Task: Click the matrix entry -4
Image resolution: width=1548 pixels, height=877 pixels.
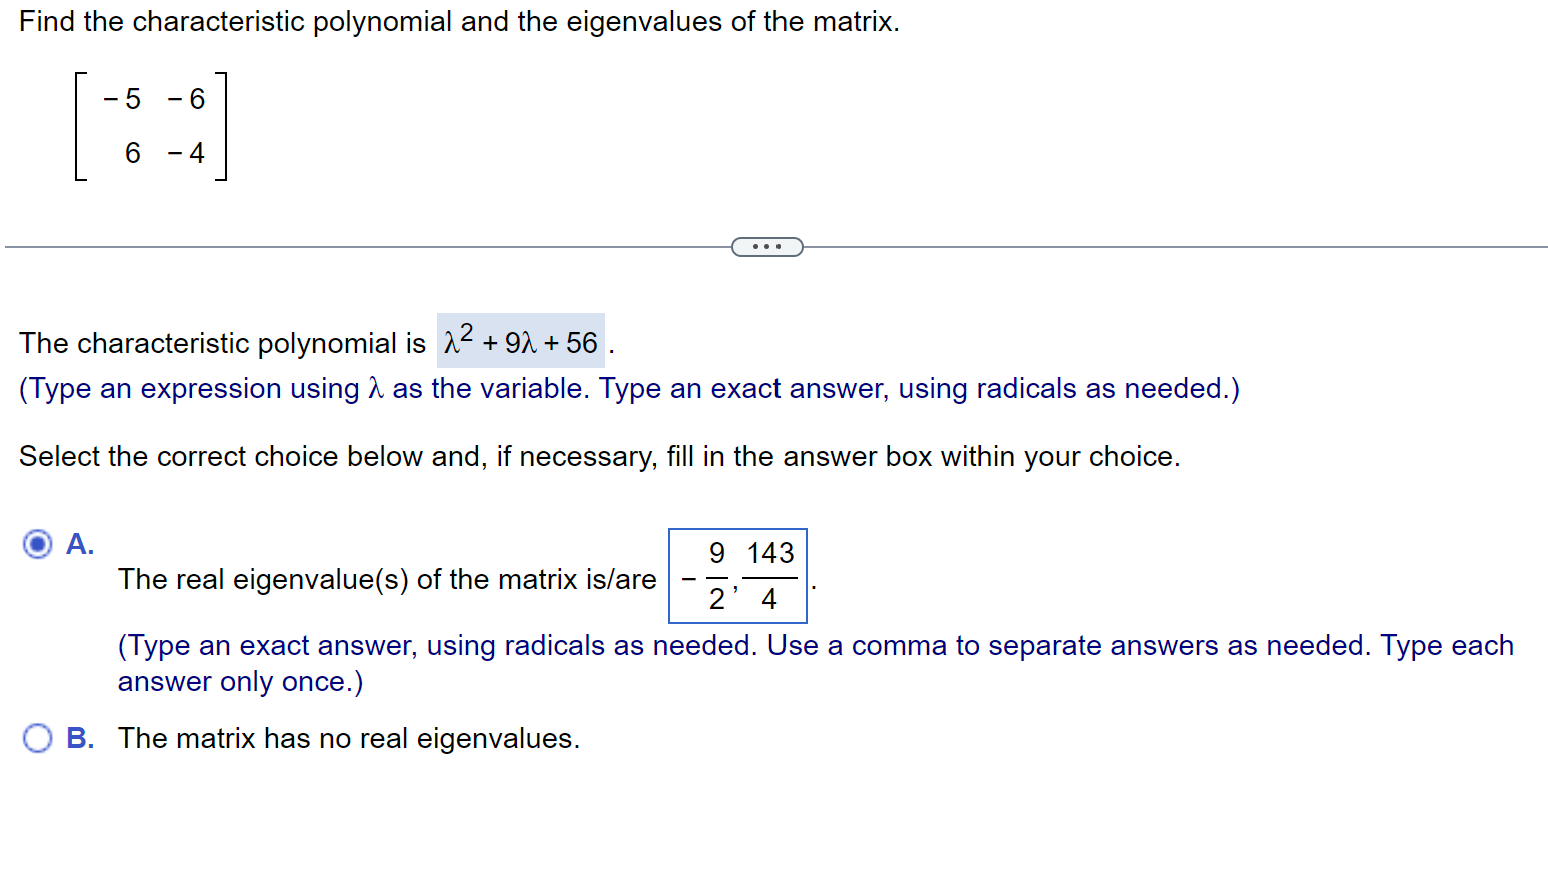Action: point(188,153)
